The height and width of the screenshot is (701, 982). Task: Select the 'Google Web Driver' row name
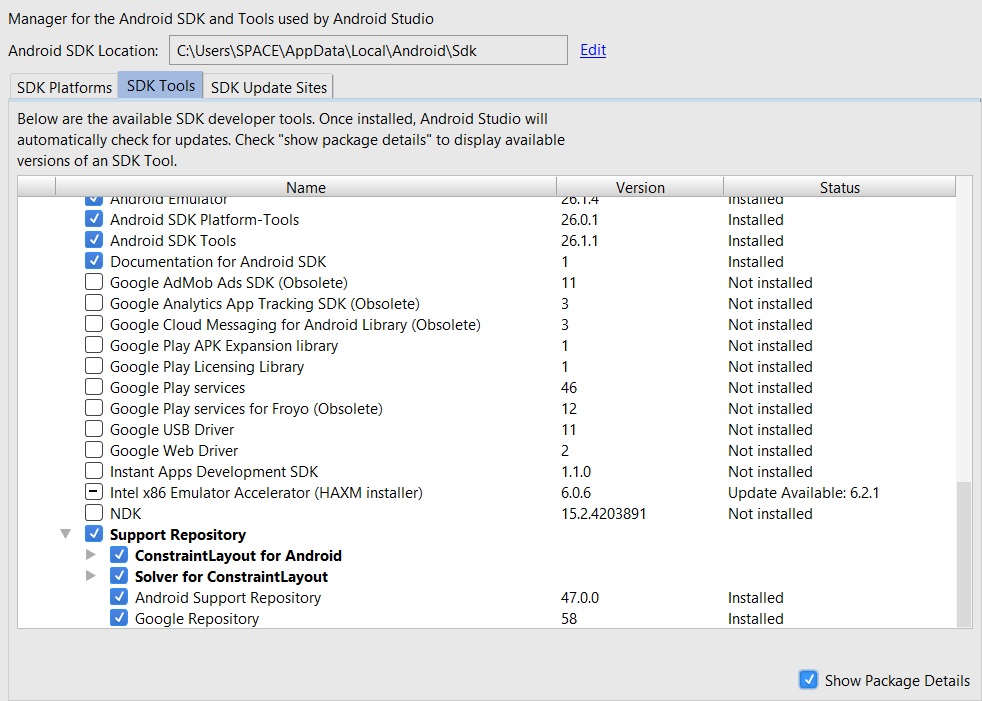coord(174,451)
